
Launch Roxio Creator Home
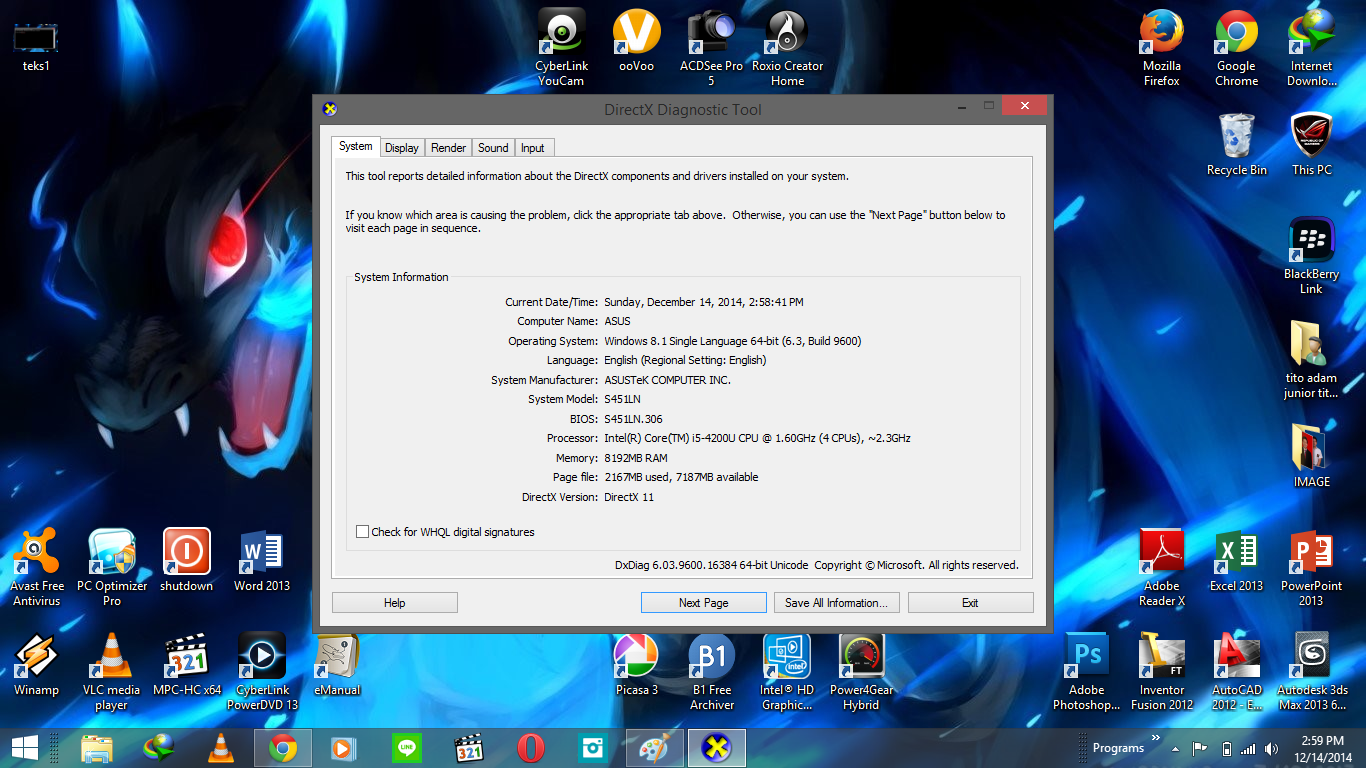coord(787,32)
